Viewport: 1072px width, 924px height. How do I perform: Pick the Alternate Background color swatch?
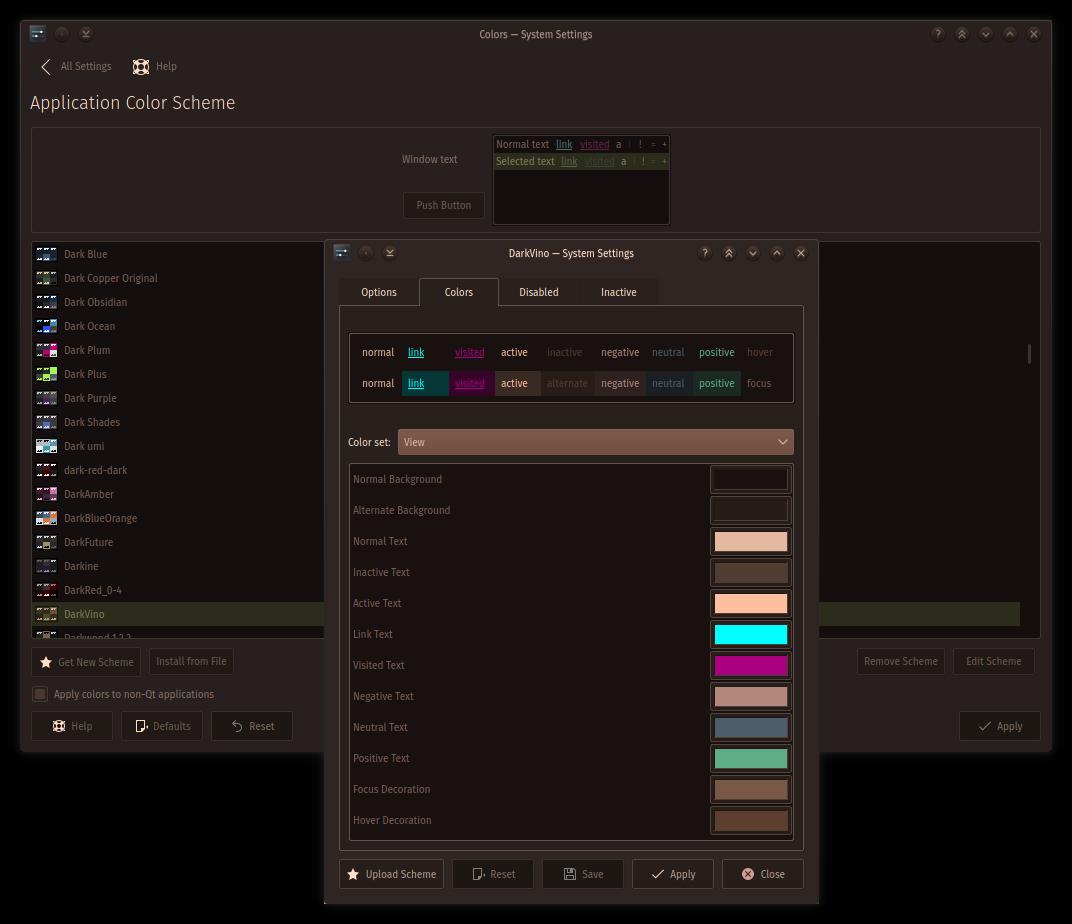pyautogui.click(x=751, y=510)
